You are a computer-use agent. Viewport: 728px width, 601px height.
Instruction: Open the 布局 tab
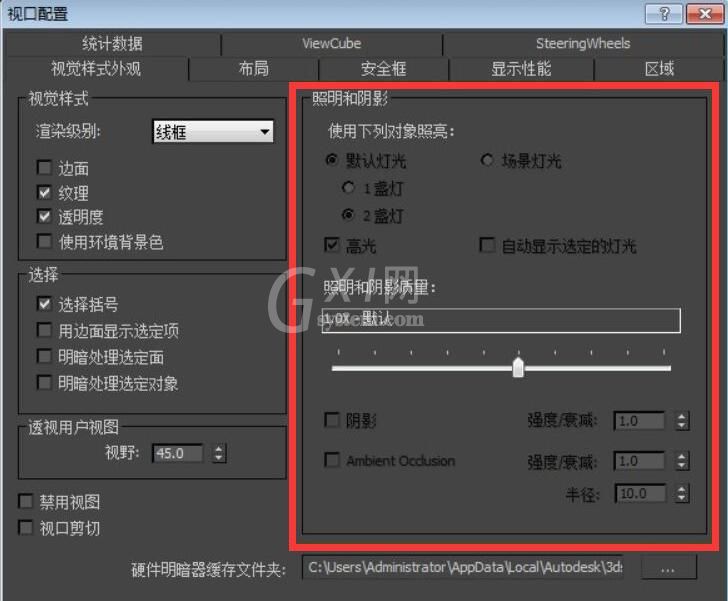254,69
